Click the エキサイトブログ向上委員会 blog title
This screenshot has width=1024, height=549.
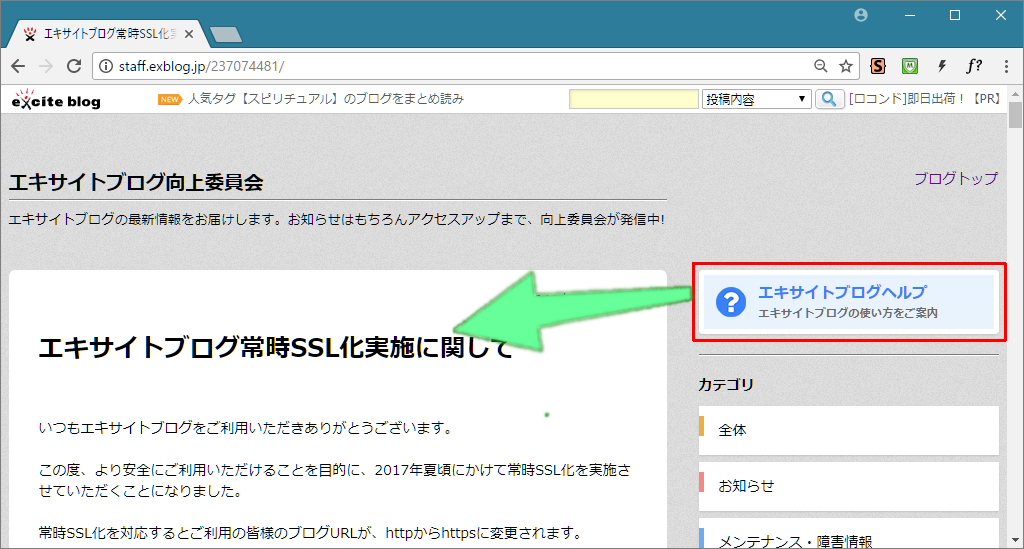coord(136,182)
